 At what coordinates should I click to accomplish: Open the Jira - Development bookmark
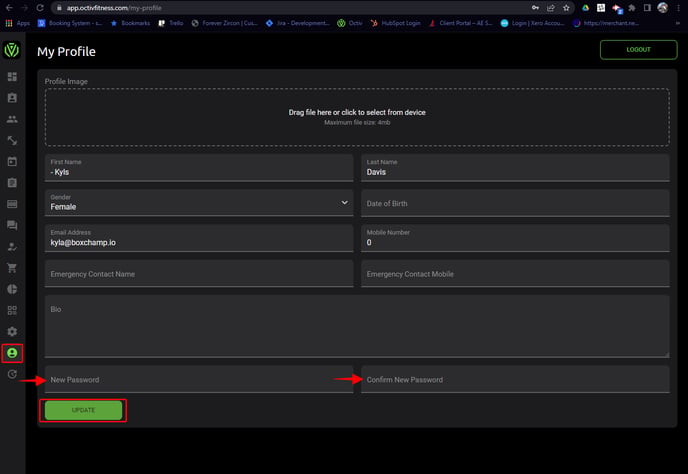[297, 23]
